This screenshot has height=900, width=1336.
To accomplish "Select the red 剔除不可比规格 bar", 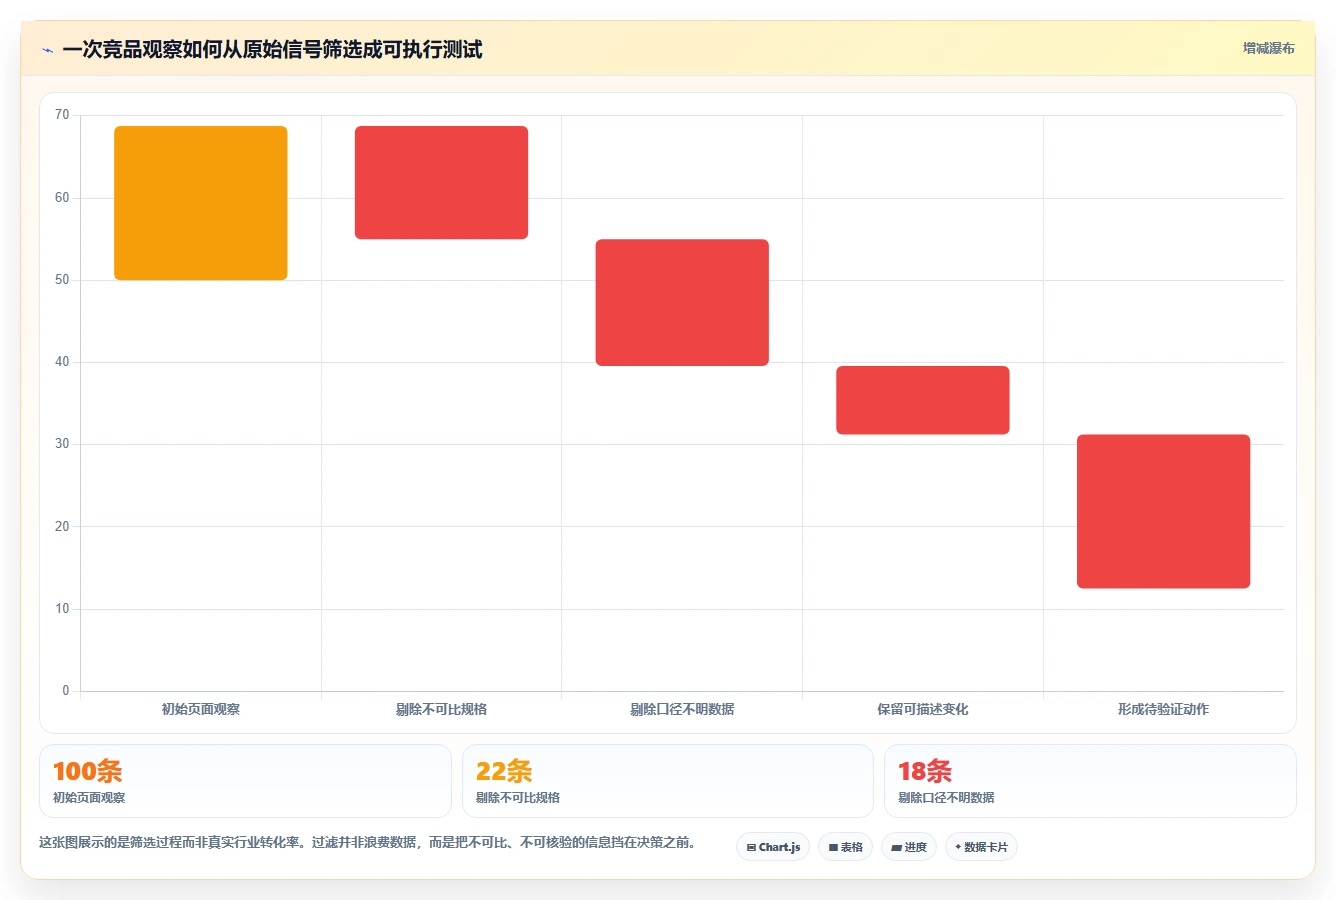I will (x=441, y=182).
